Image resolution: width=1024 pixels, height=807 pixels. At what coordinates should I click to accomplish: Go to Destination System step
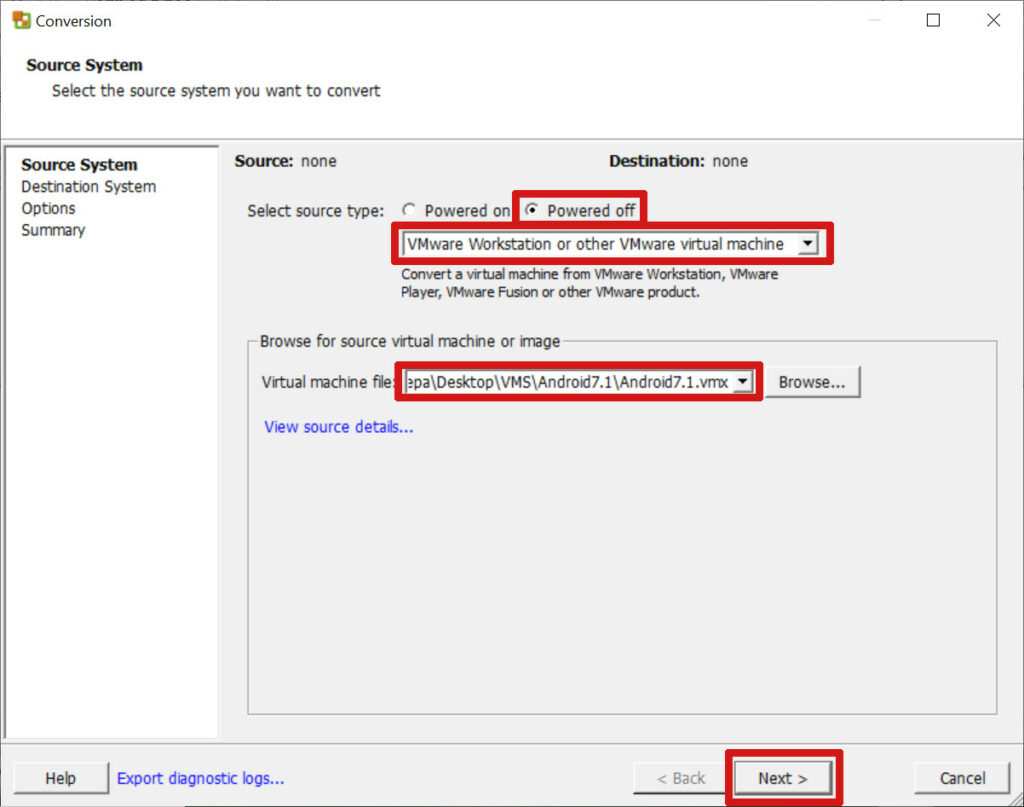(x=89, y=187)
